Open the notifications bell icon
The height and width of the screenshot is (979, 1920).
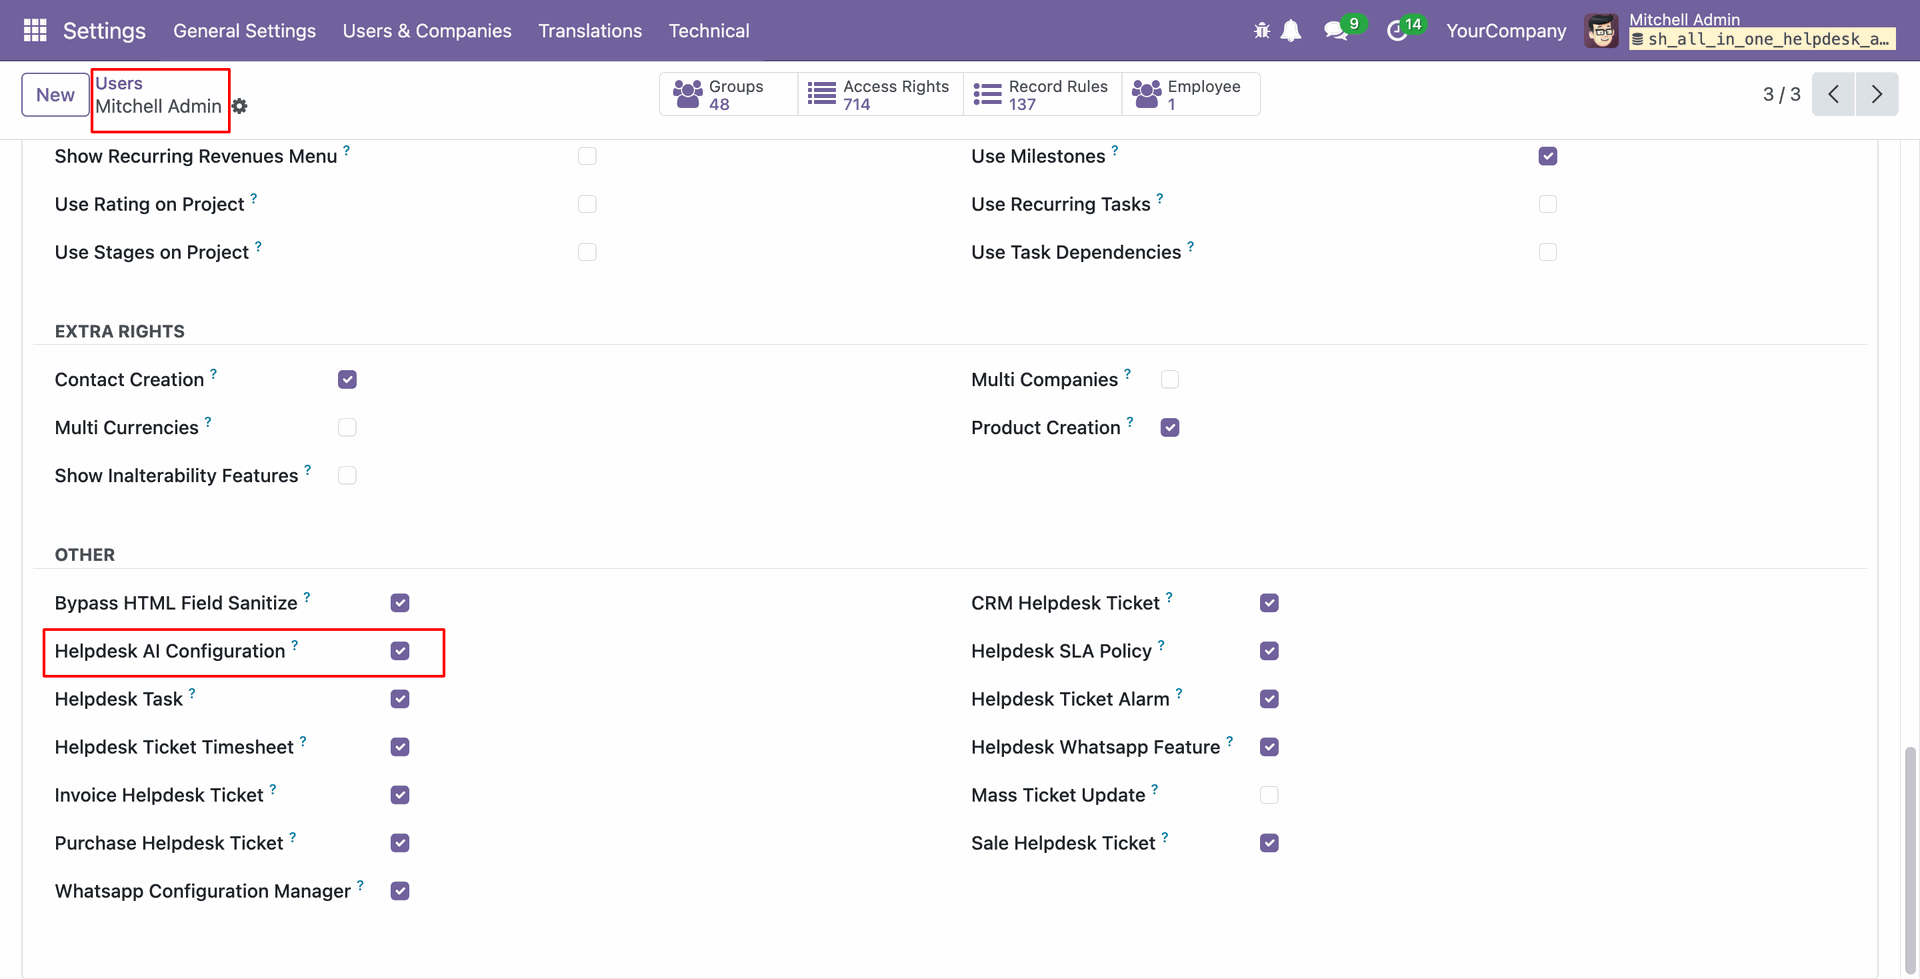tap(1291, 31)
